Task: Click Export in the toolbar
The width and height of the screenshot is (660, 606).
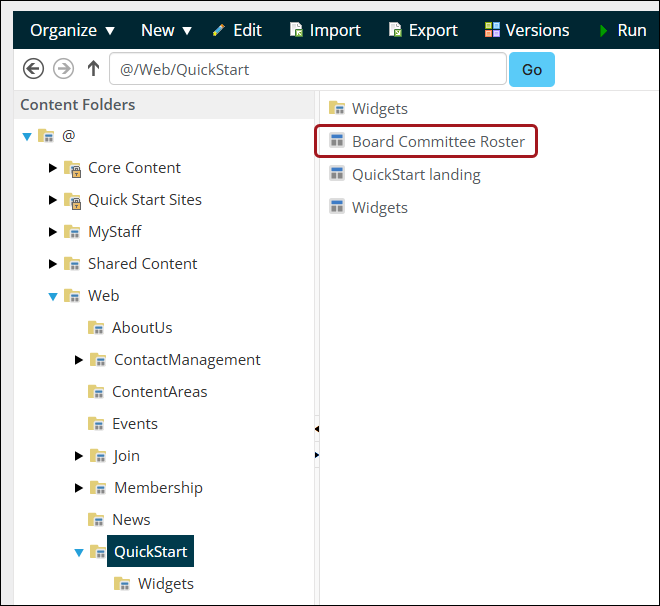Action: click(423, 30)
